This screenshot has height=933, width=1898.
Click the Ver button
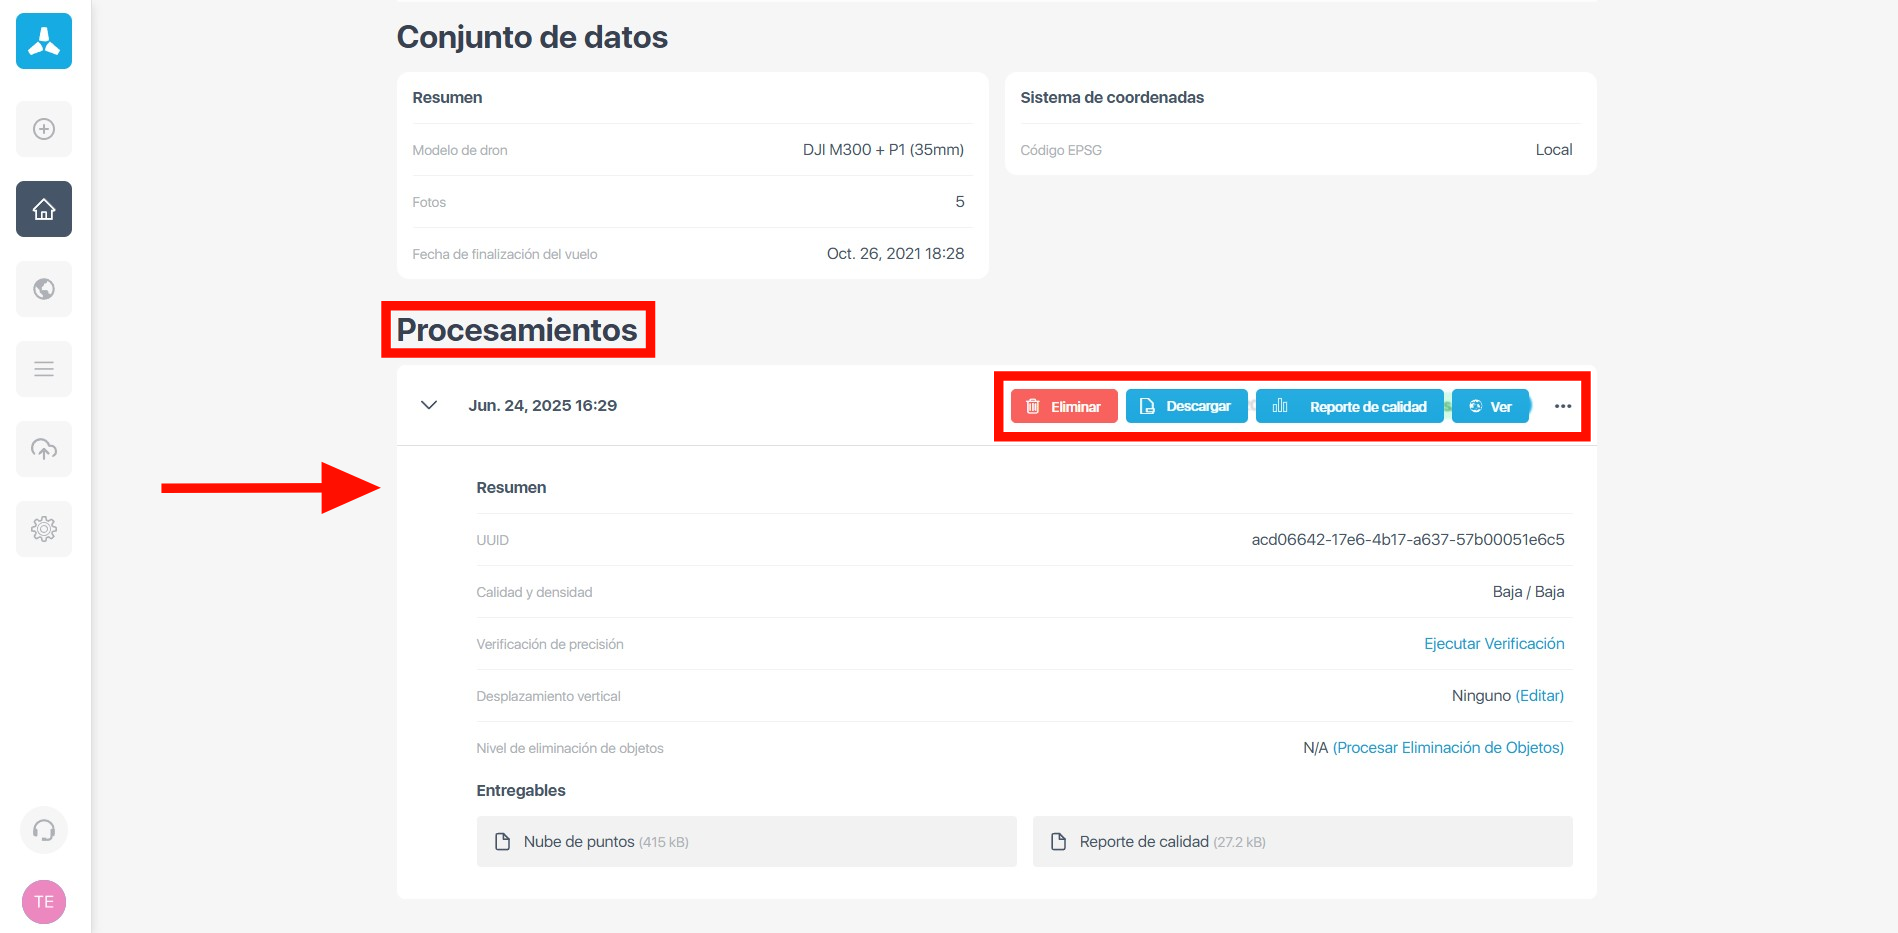click(1490, 406)
